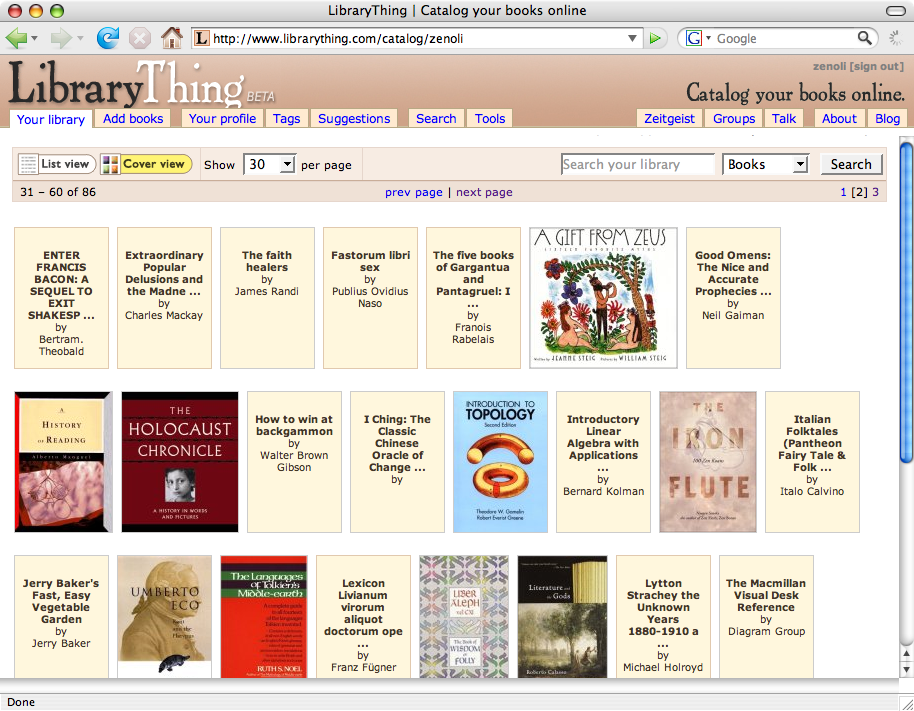Image resolution: width=914 pixels, height=711 pixels.
Task: Go back with the browser back arrow
Action: (x=16, y=38)
